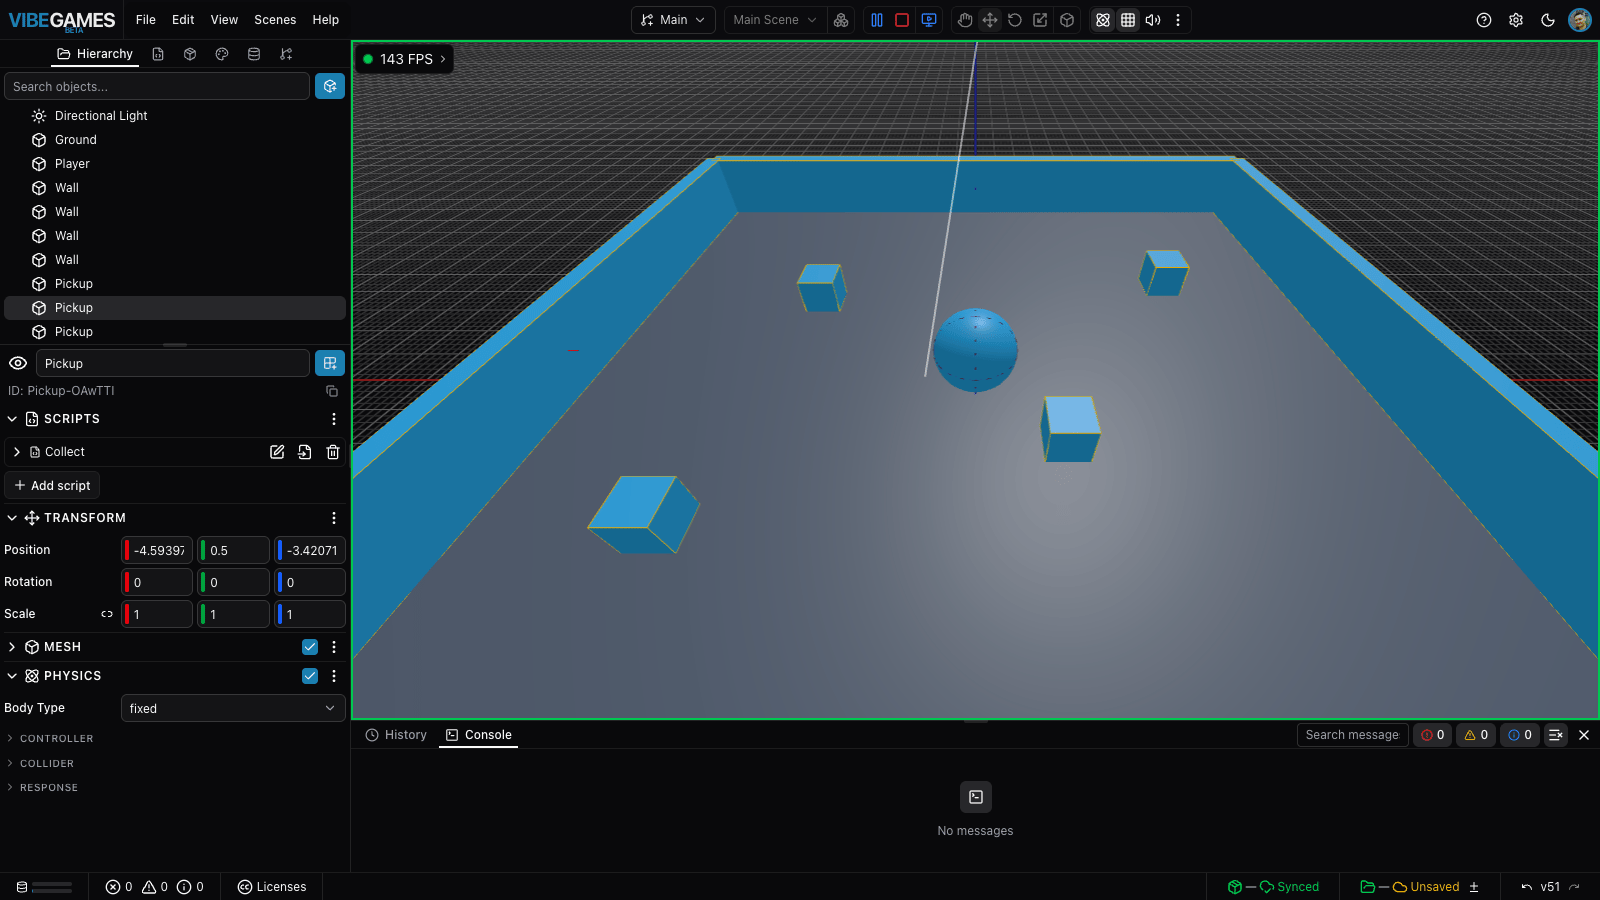1600x900 pixels.
Task: Select the Ground object
Action: click(175, 140)
